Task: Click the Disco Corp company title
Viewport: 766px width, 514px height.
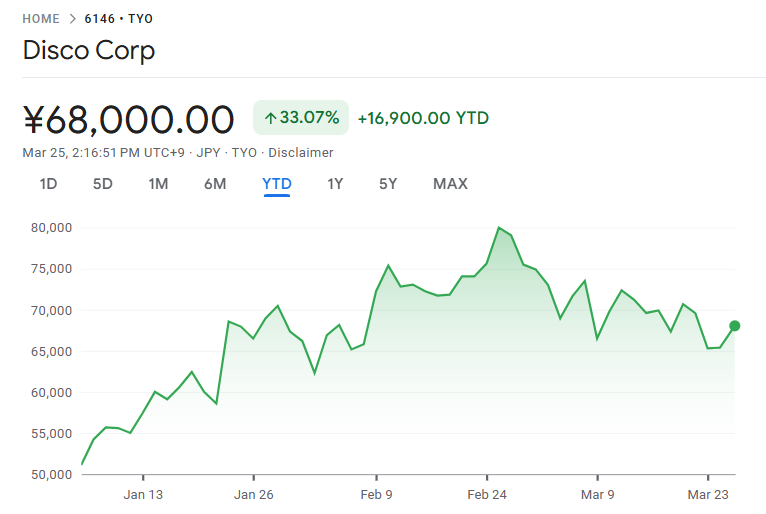Action: [x=89, y=50]
